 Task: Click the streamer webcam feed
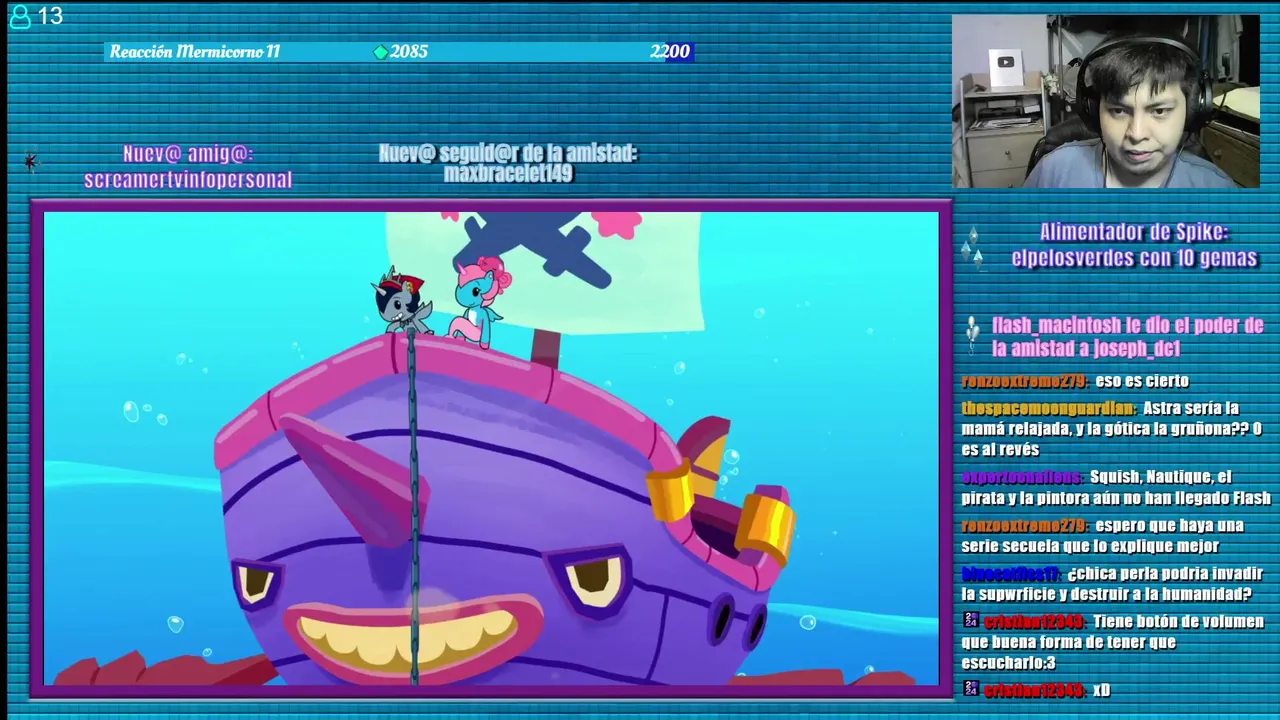(x=1106, y=101)
